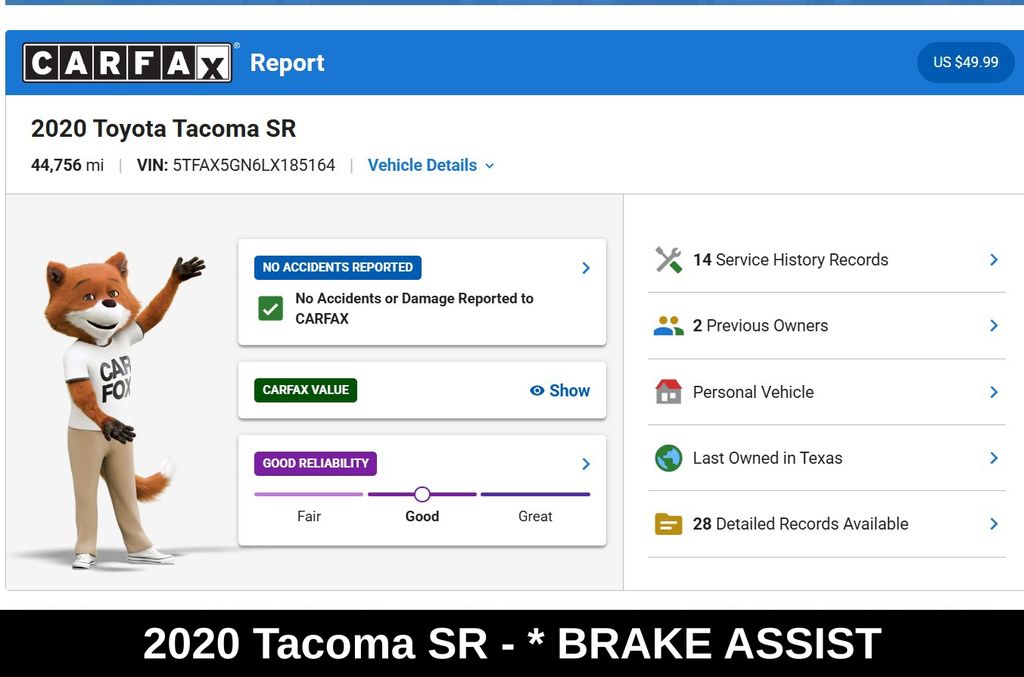Viewport: 1024px width, 677px height.
Task: Click the eye icon beside Show
Action: click(x=537, y=390)
